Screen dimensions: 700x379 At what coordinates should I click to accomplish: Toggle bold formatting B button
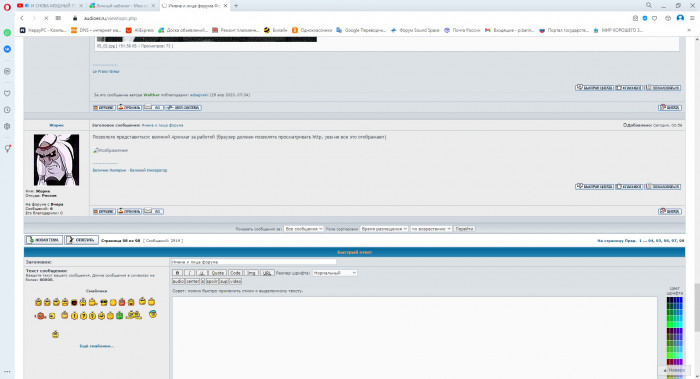click(x=177, y=273)
